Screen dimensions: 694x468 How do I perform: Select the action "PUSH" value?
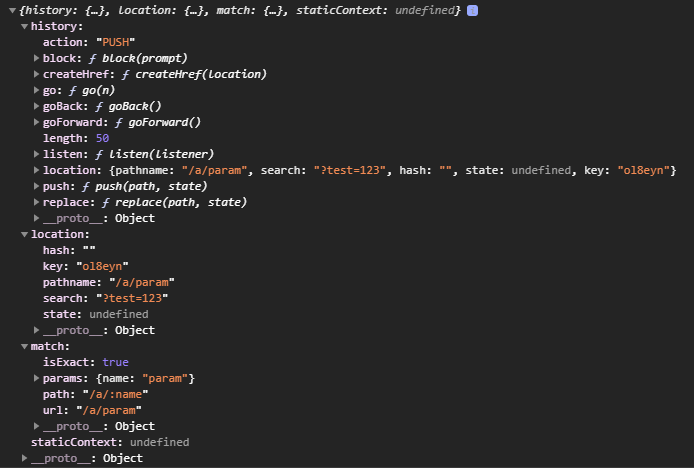tap(116, 42)
